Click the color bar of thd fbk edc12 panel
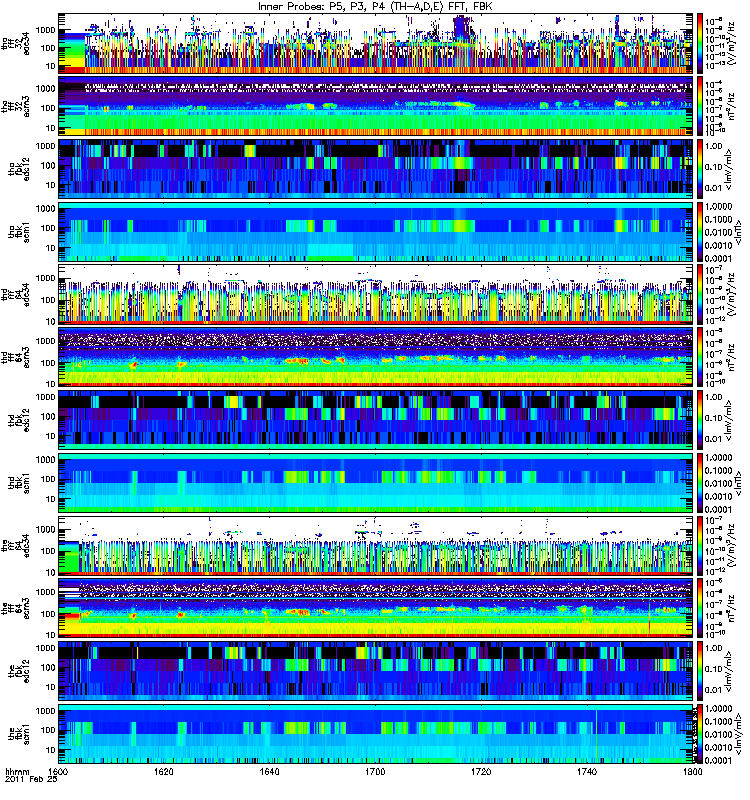The image size is (750, 800). point(700,420)
